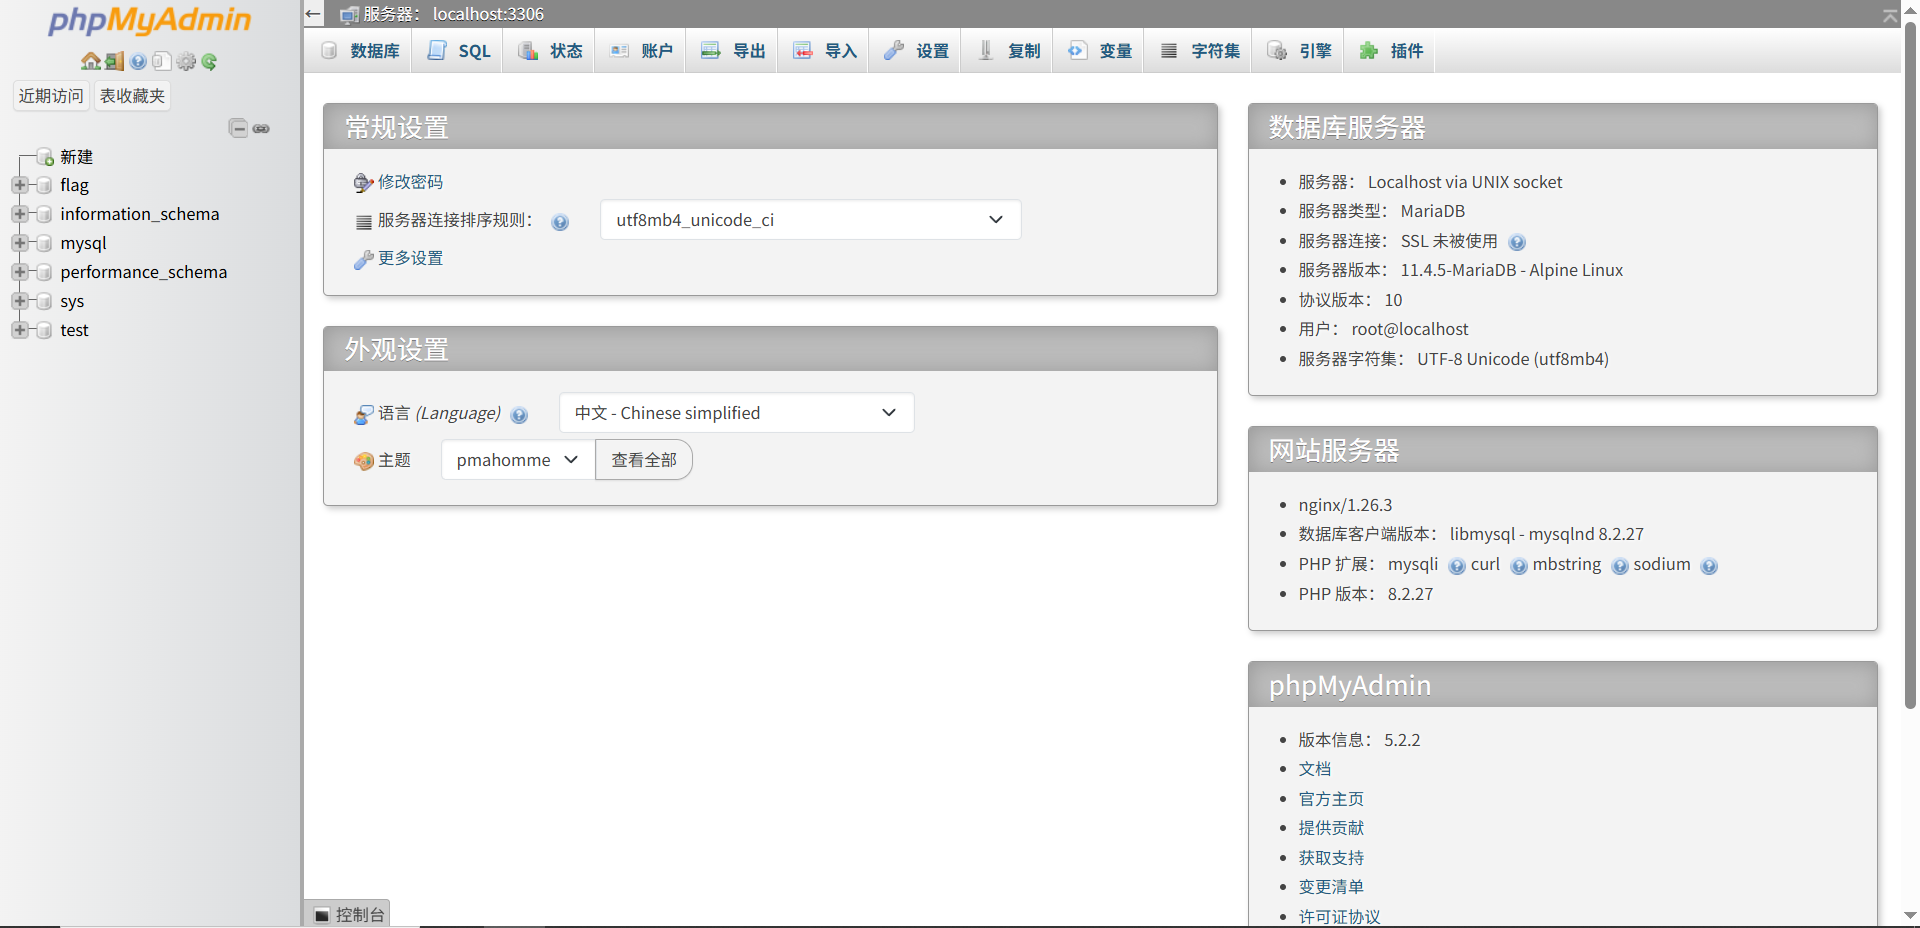Screen dimensions: 1920x928
Task: Click the 修改密码 link
Action: coord(410,182)
